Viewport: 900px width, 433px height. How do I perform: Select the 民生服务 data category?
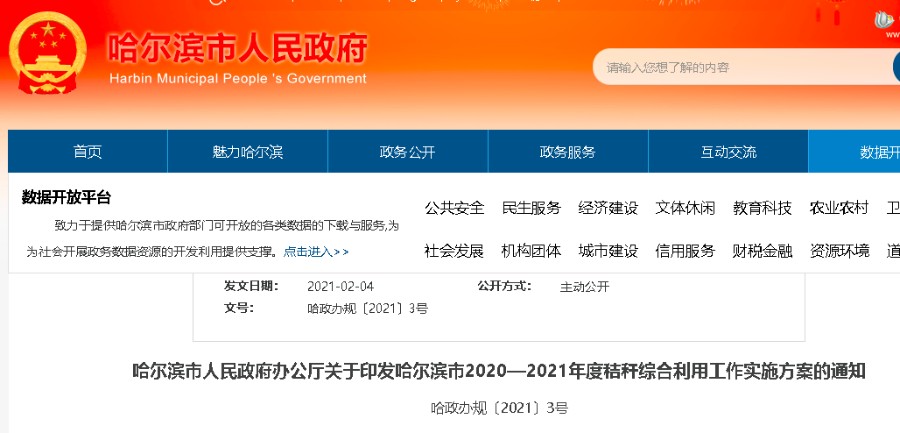pos(531,208)
